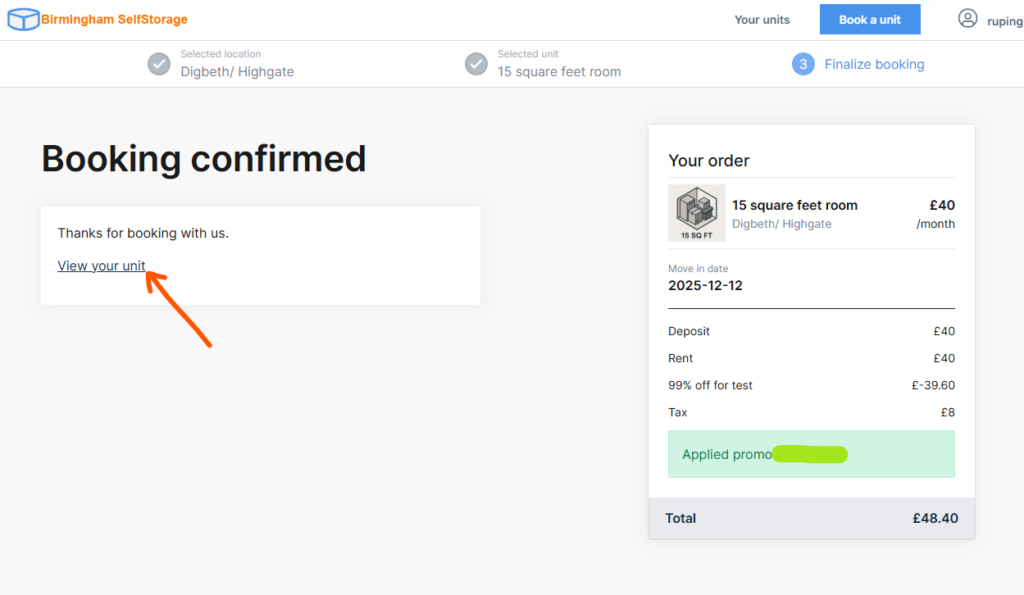Click the Applied promo confirmation banner

pos(811,453)
